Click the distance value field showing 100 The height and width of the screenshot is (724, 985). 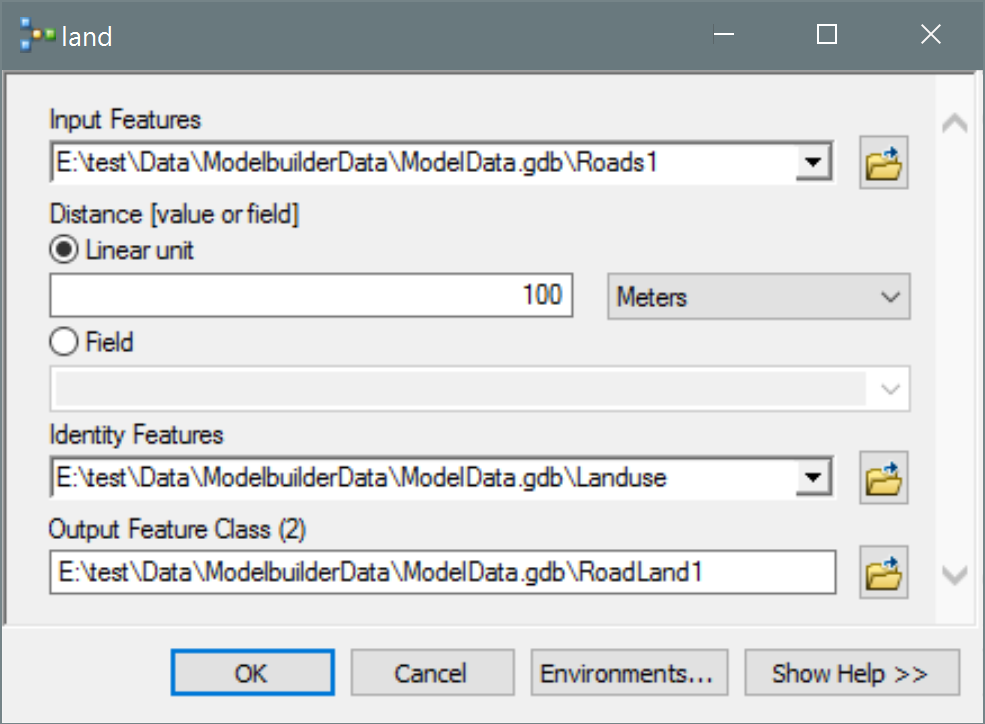point(311,297)
